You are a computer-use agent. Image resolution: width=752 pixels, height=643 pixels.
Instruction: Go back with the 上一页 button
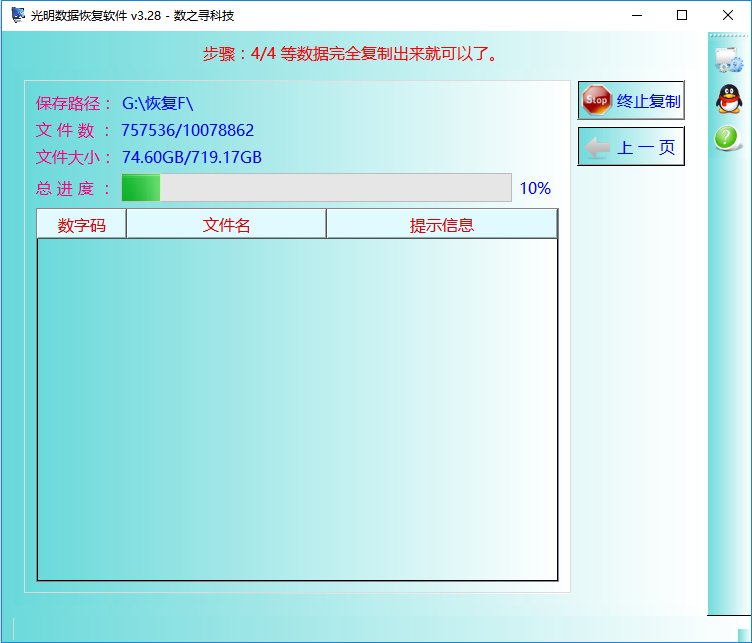(x=631, y=146)
